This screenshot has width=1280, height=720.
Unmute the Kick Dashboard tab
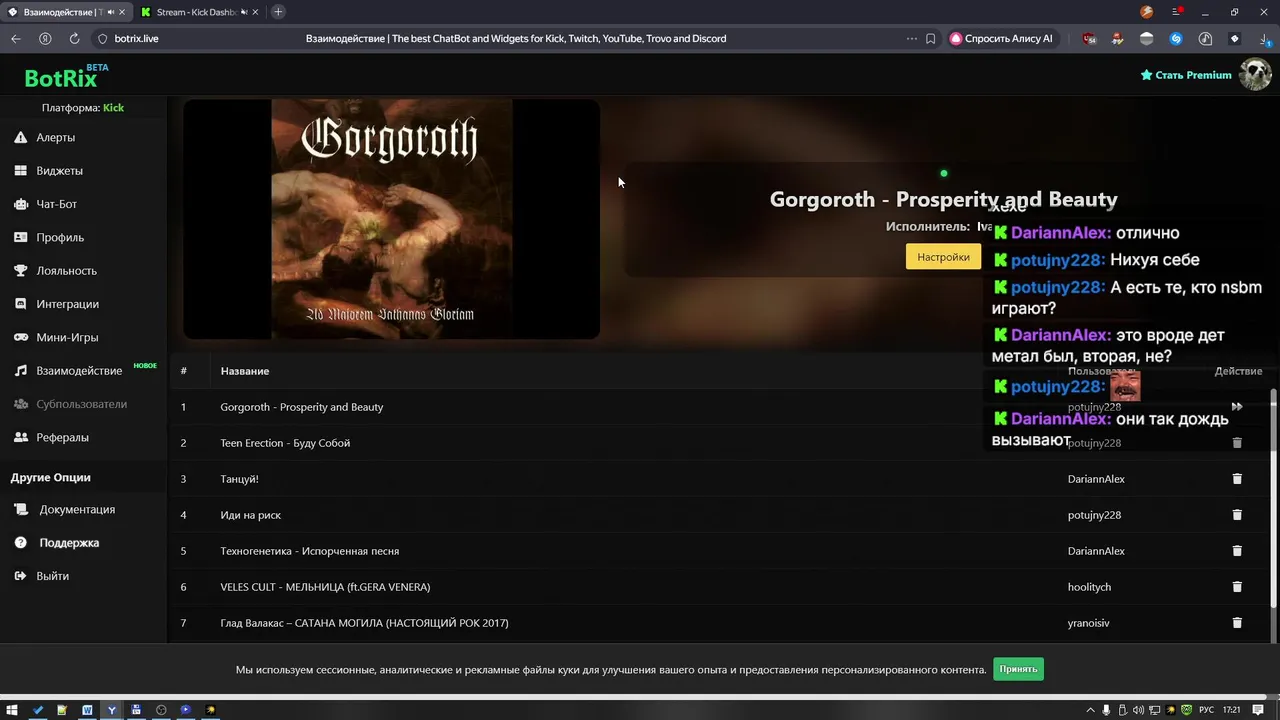point(244,12)
